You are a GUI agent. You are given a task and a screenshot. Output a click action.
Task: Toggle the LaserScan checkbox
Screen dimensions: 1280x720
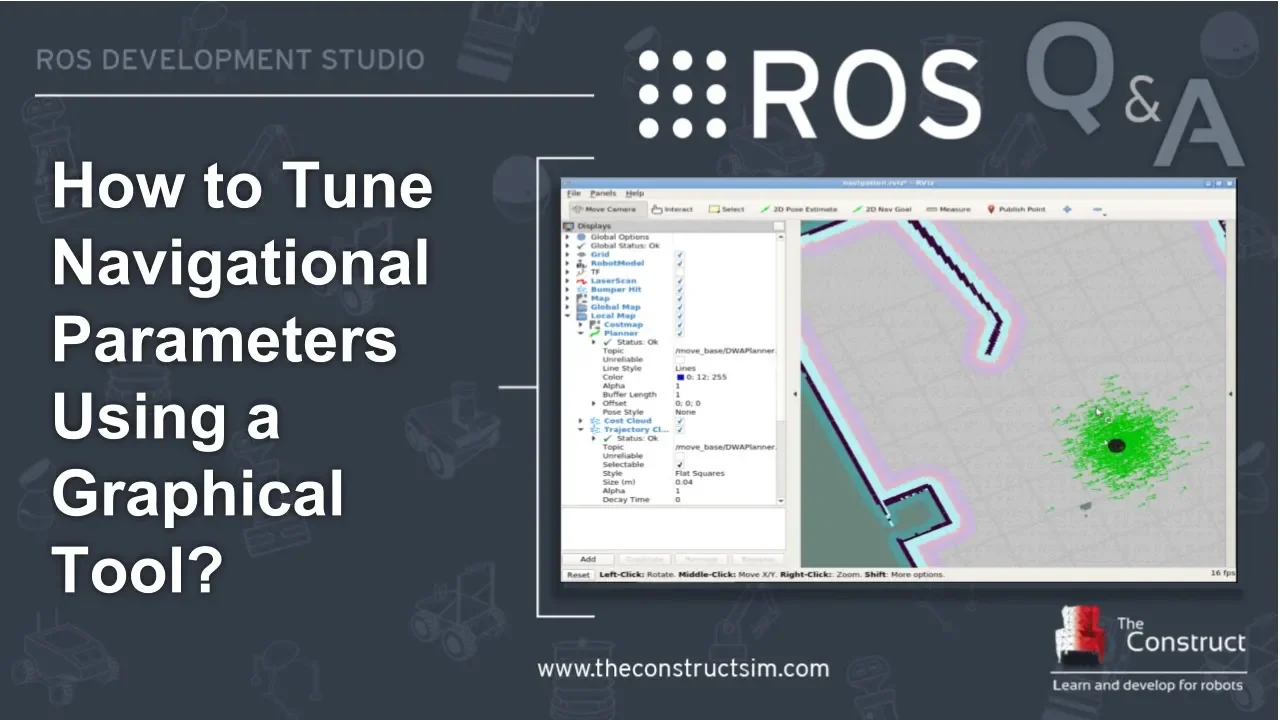680,281
